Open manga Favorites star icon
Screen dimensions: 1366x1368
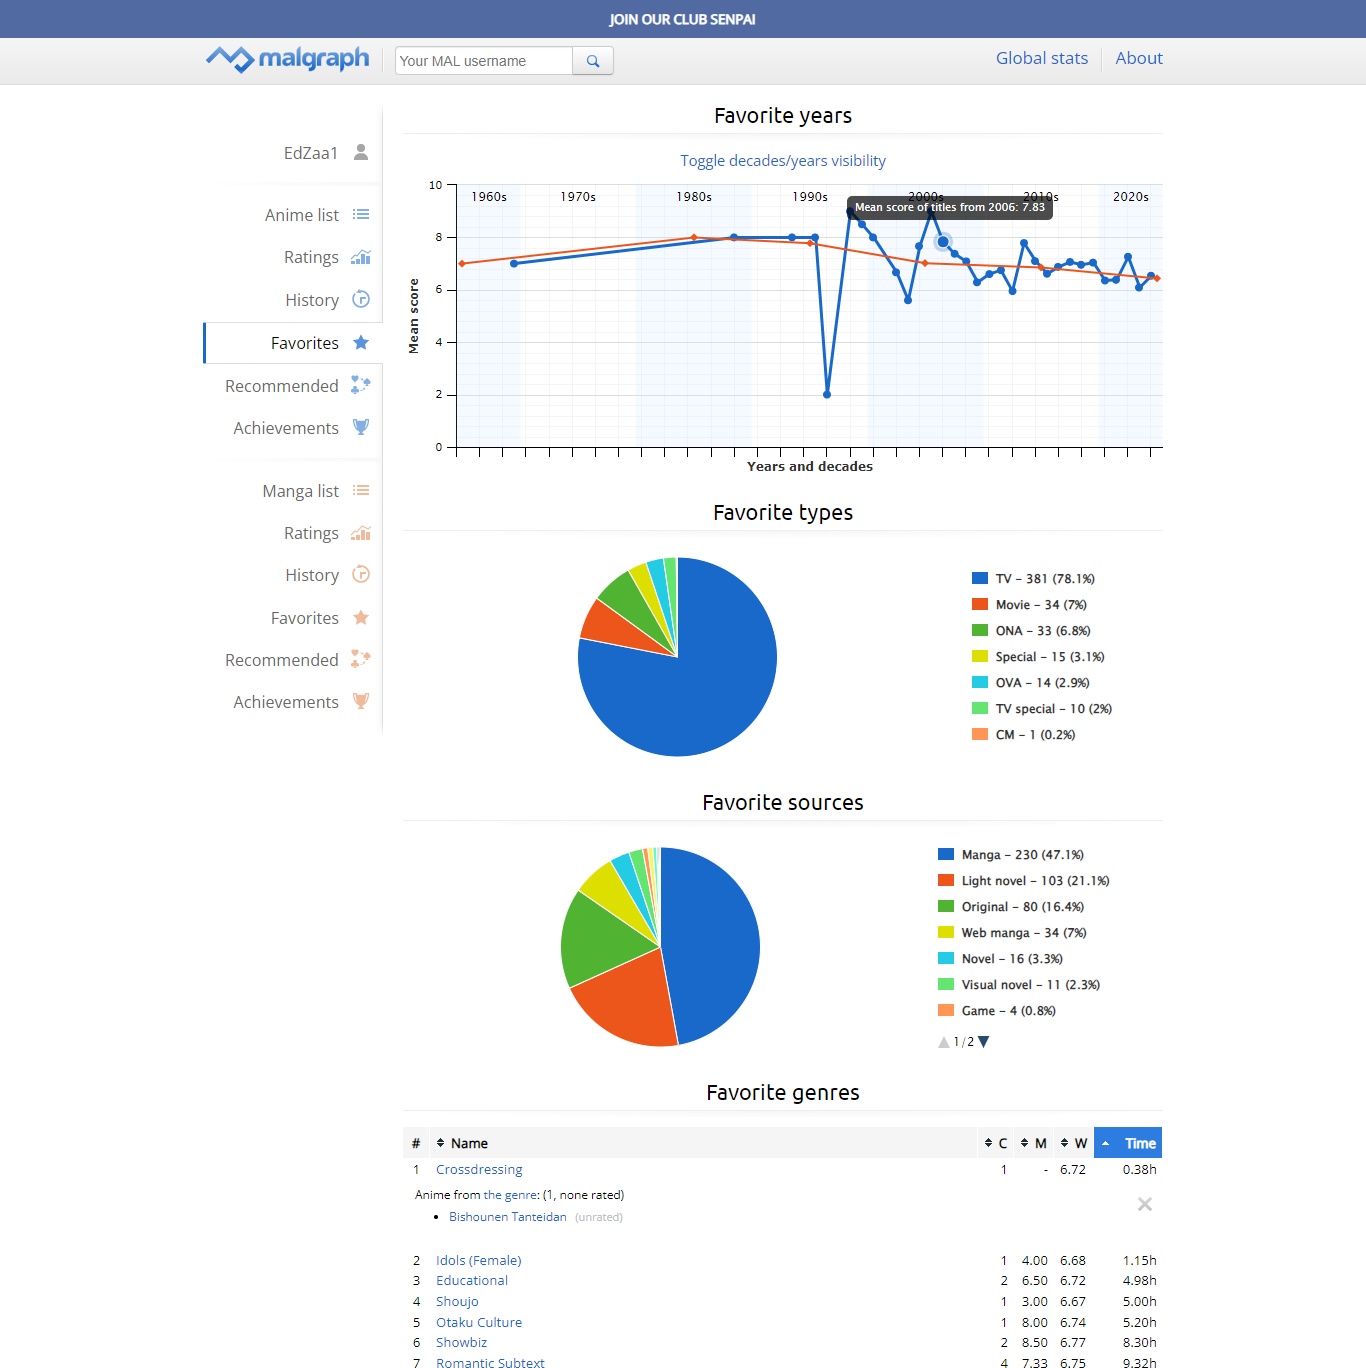click(361, 618)
